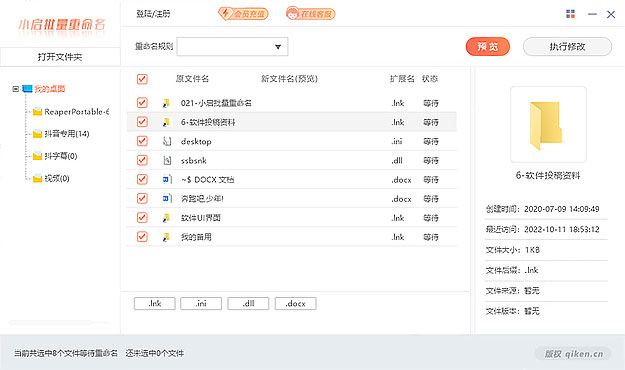Viewport: 625px width, 370px height.
Task: Click the 抖字幕(0) folder icon
Action: click(x=37, y=156)
